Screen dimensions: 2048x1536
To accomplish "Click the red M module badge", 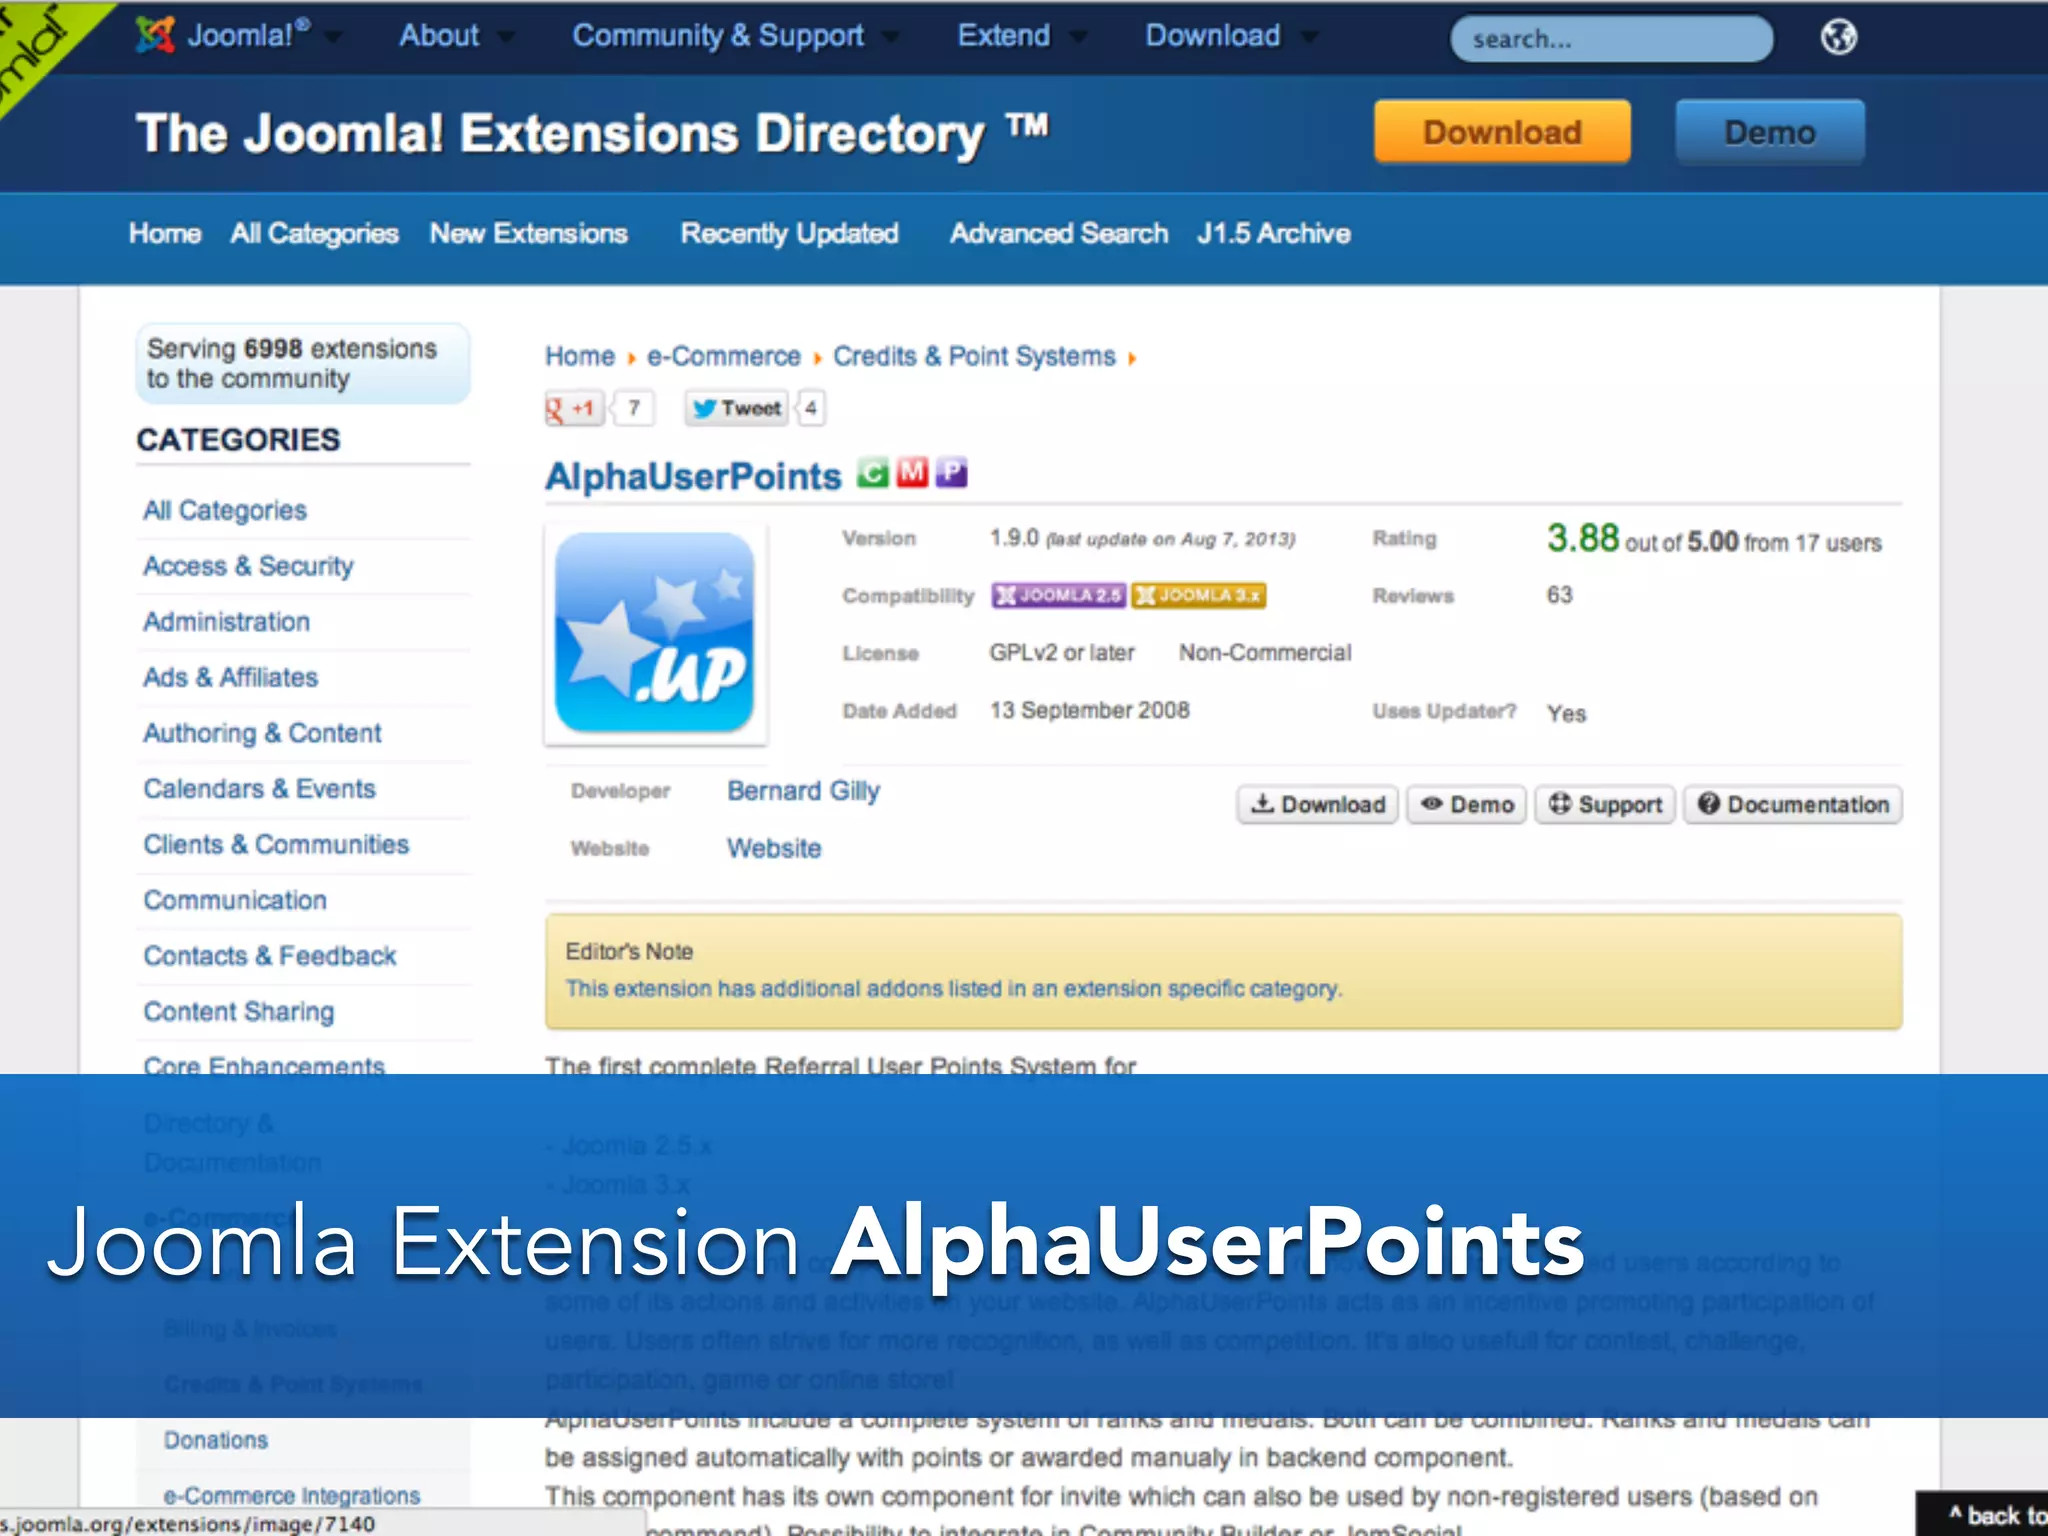I will [x=912, y=472].
